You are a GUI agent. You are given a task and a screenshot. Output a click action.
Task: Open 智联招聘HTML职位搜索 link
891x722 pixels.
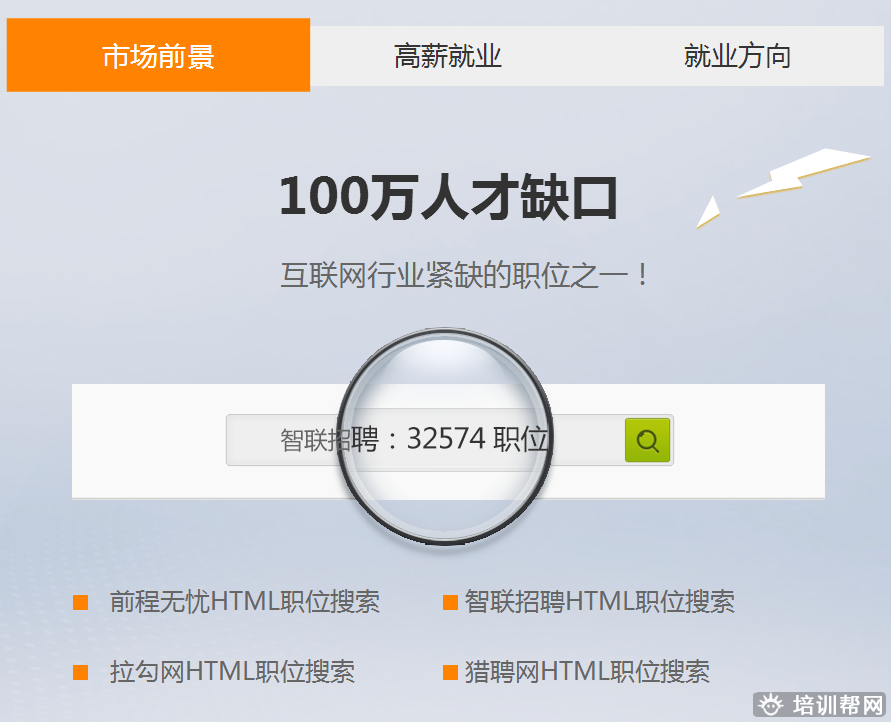[x=599, y=602]
